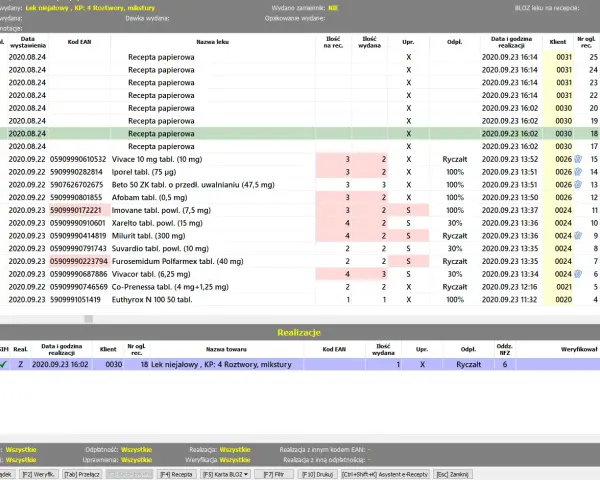Click realization time 2020.09.23 11:32 cell
Image resolution: width=600 pixels, height=480 pixels.
[510, 299]
